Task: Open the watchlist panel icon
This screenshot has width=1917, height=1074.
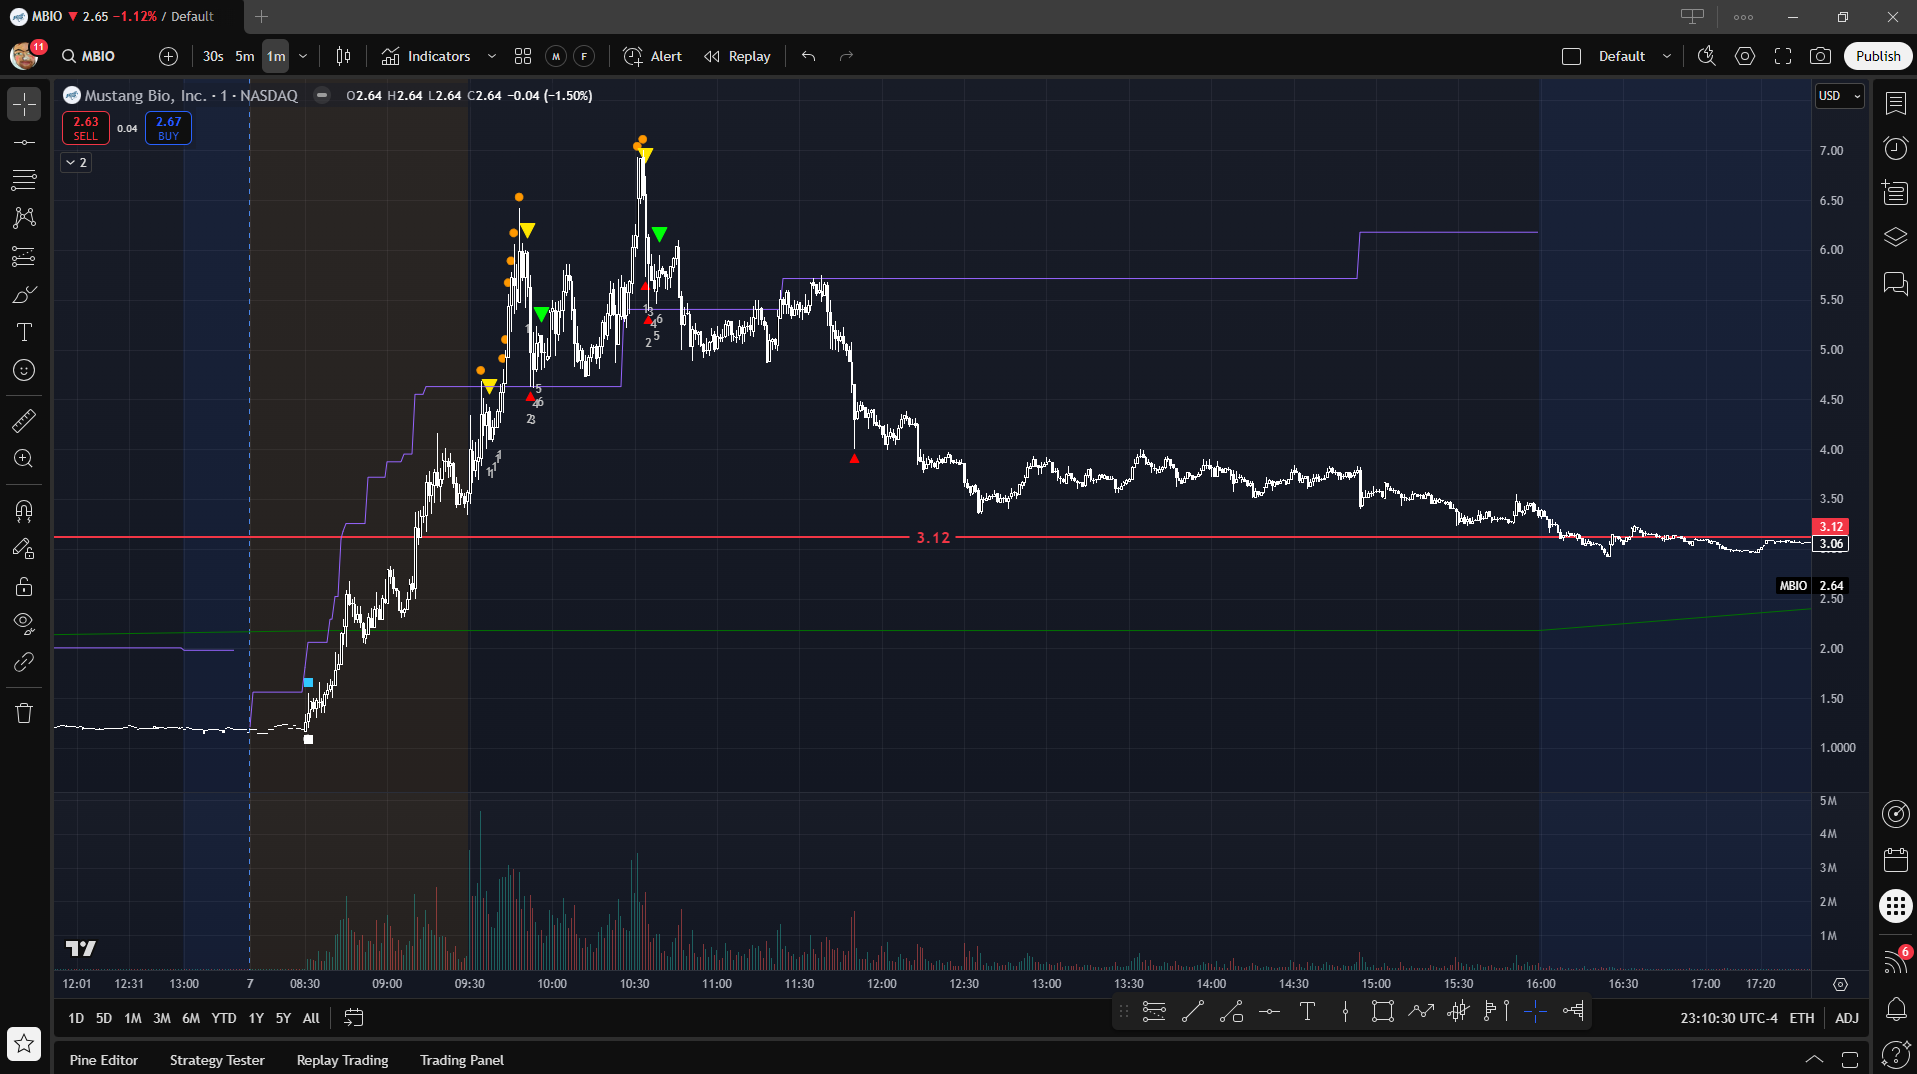Action: tap(1895, 103)
